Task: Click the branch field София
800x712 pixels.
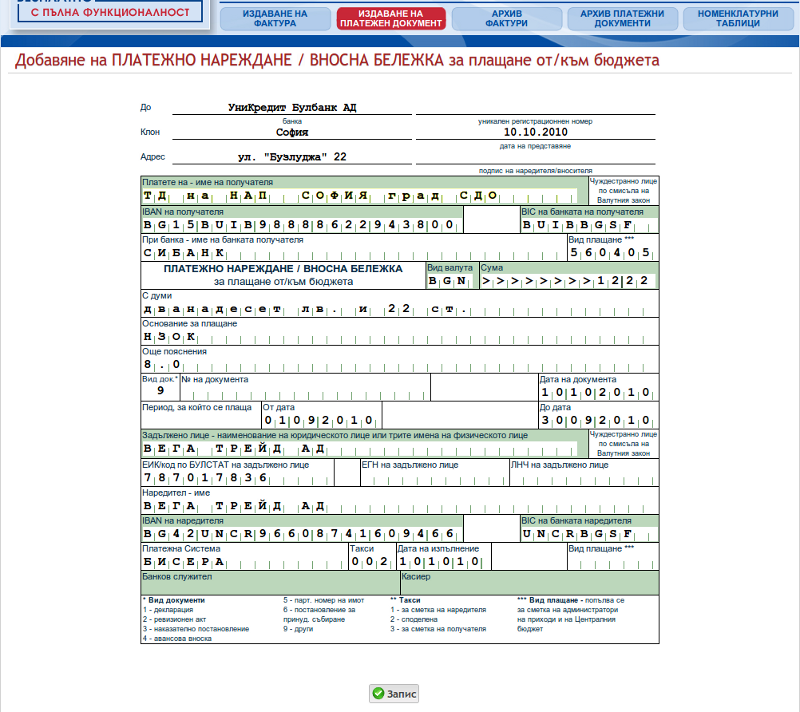Action: pos(292,132)
